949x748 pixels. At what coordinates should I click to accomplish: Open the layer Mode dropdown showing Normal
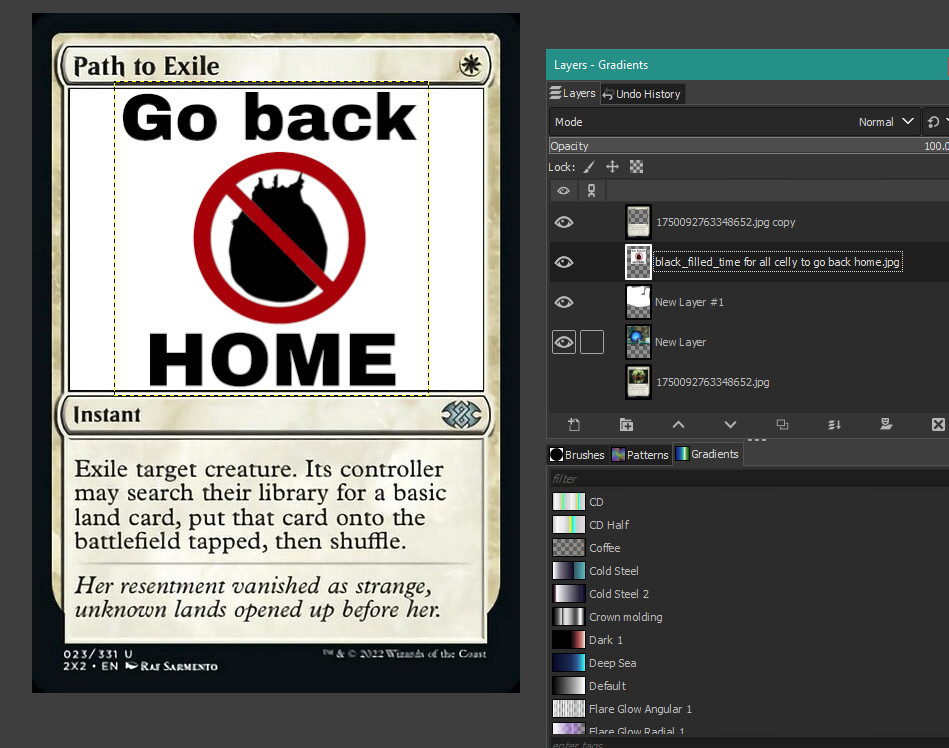click(734, 122)
